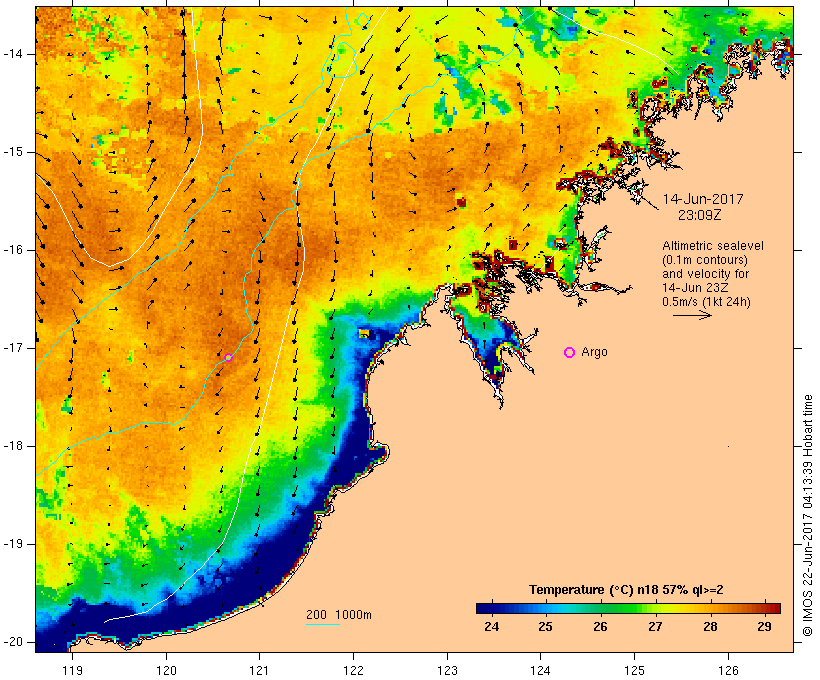The width and height of the screenshot is (820, 680).
Task: Click the colorbar tick label 26
Action: (x=600, y=627)
